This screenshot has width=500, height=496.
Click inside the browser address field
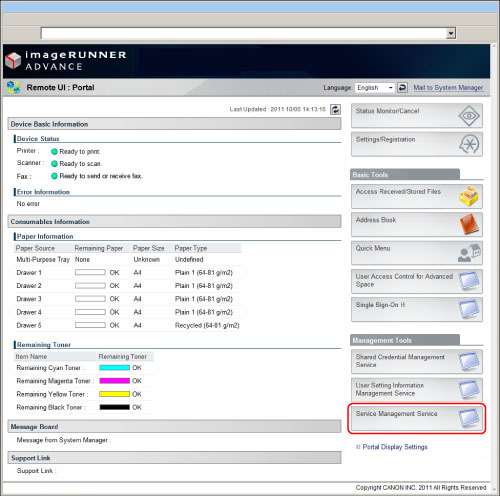(x=243, y=33)
